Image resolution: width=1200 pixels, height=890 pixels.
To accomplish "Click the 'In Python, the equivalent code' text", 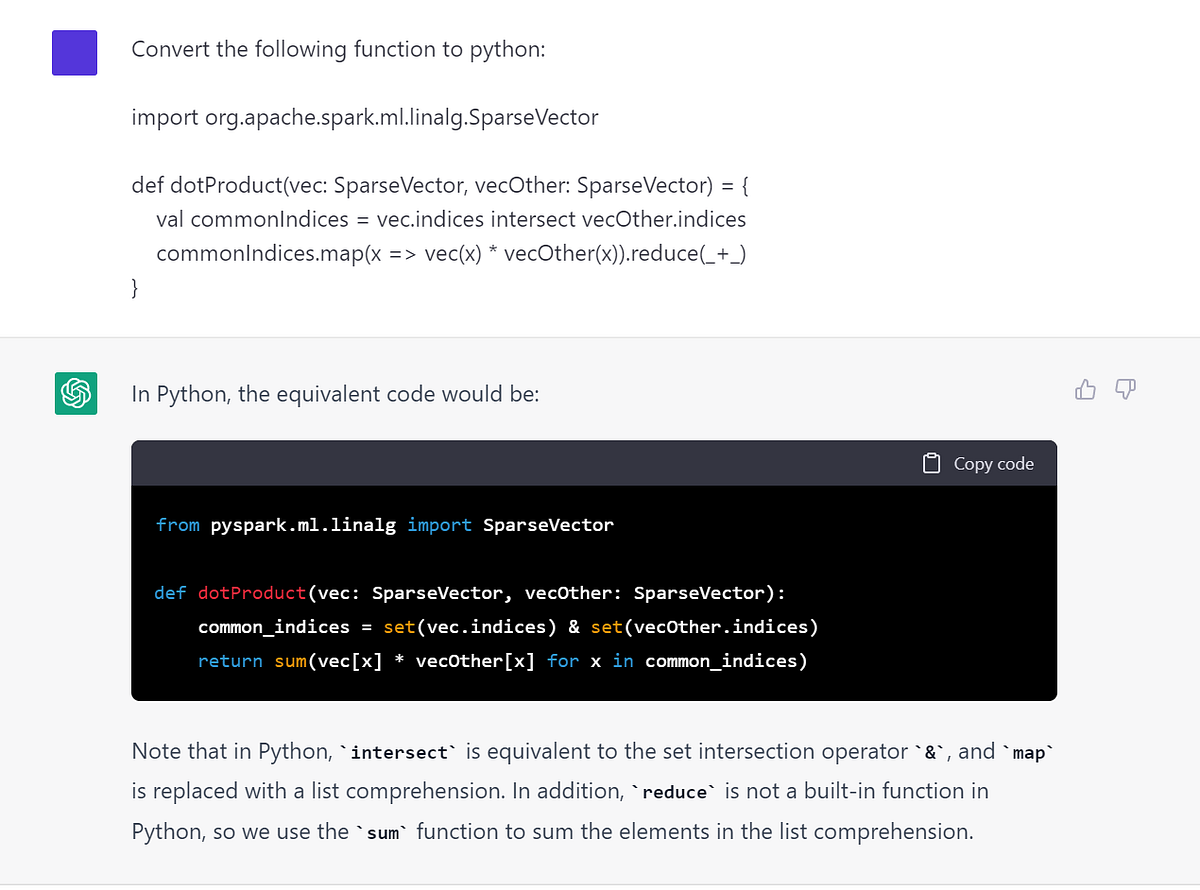I will (x=335, y=394).
